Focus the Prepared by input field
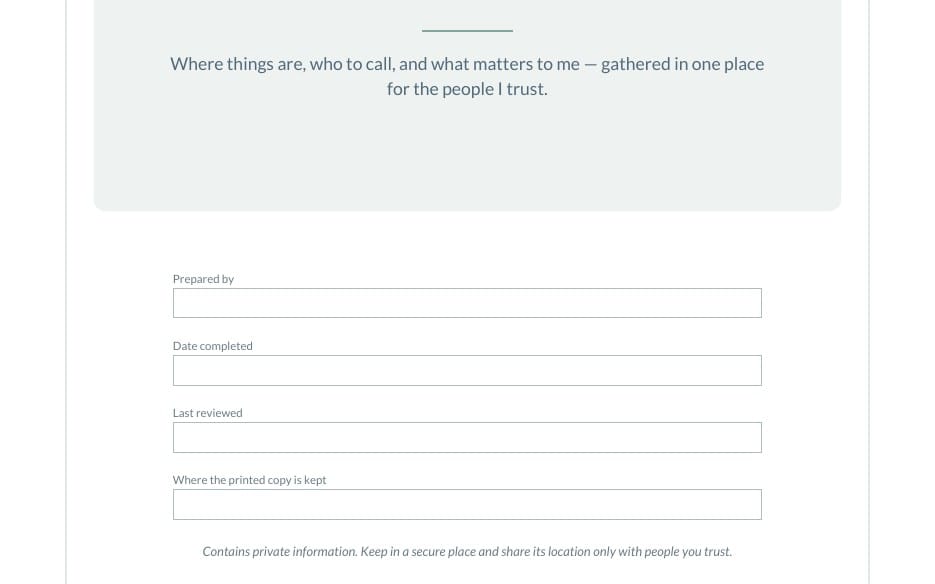Screen dimensions: 935x584 [x=467, y=303]
